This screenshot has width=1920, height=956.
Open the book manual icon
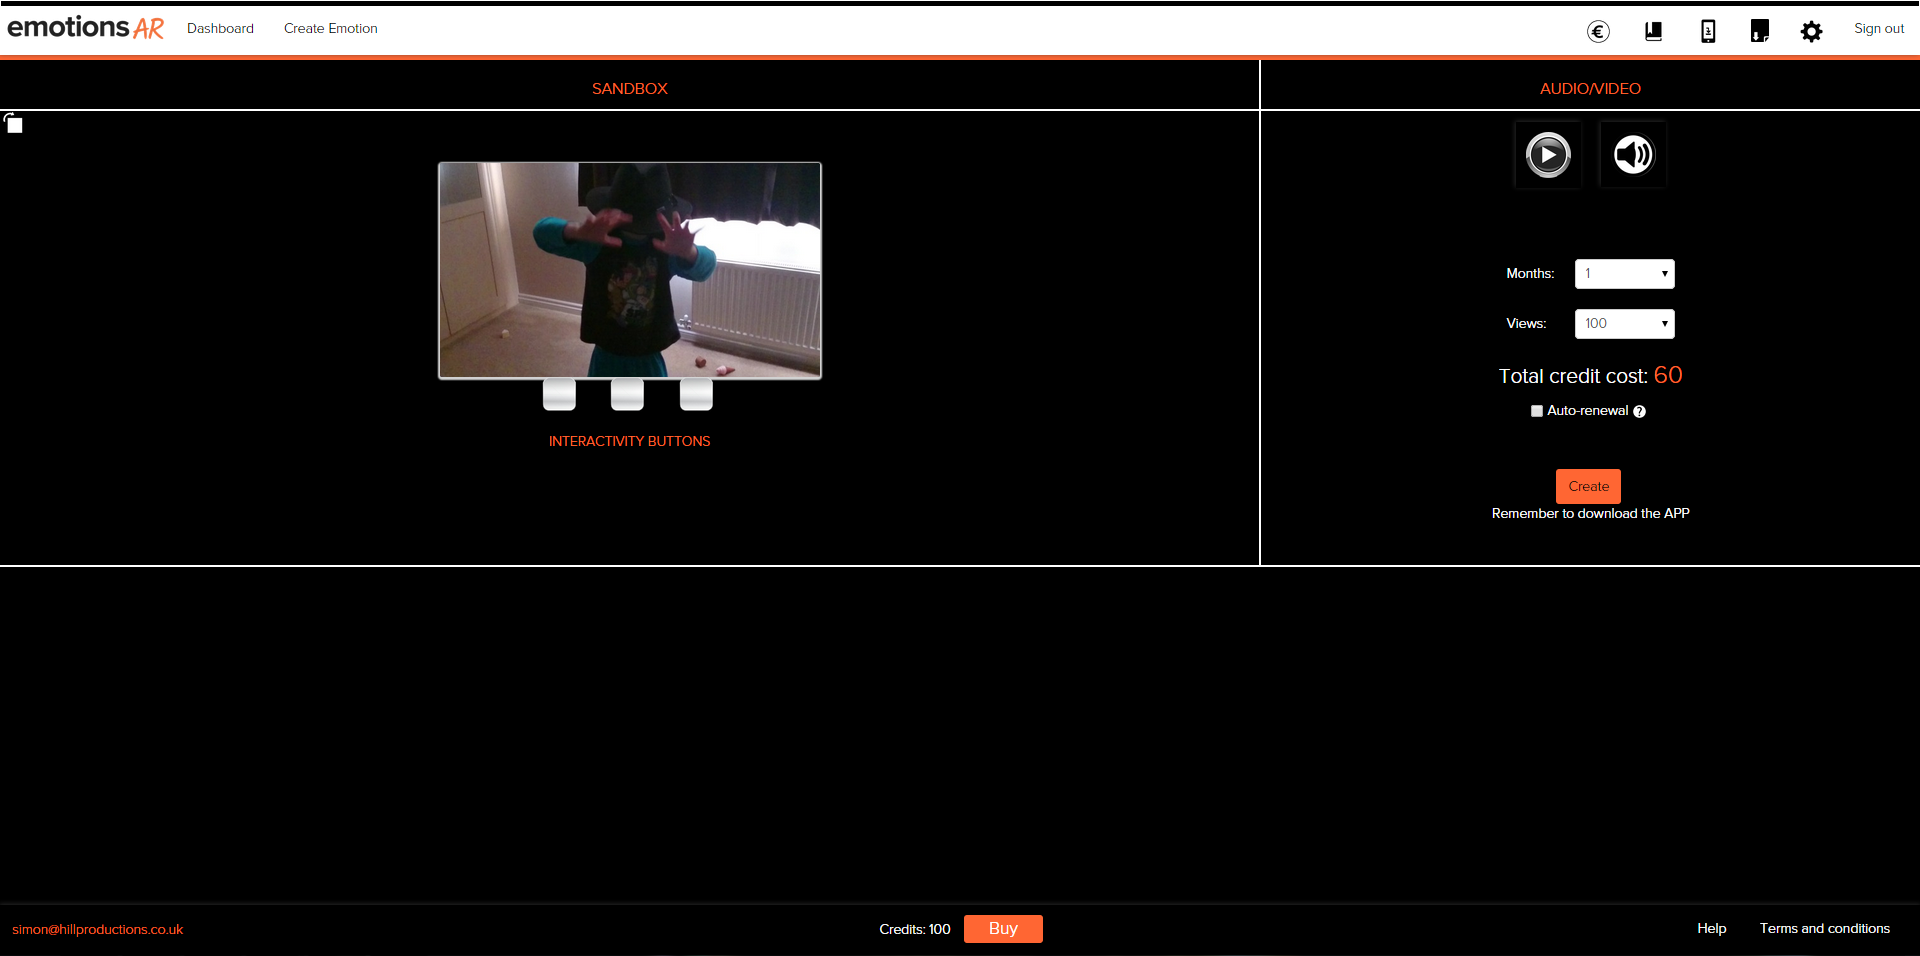pos(1653,32)
